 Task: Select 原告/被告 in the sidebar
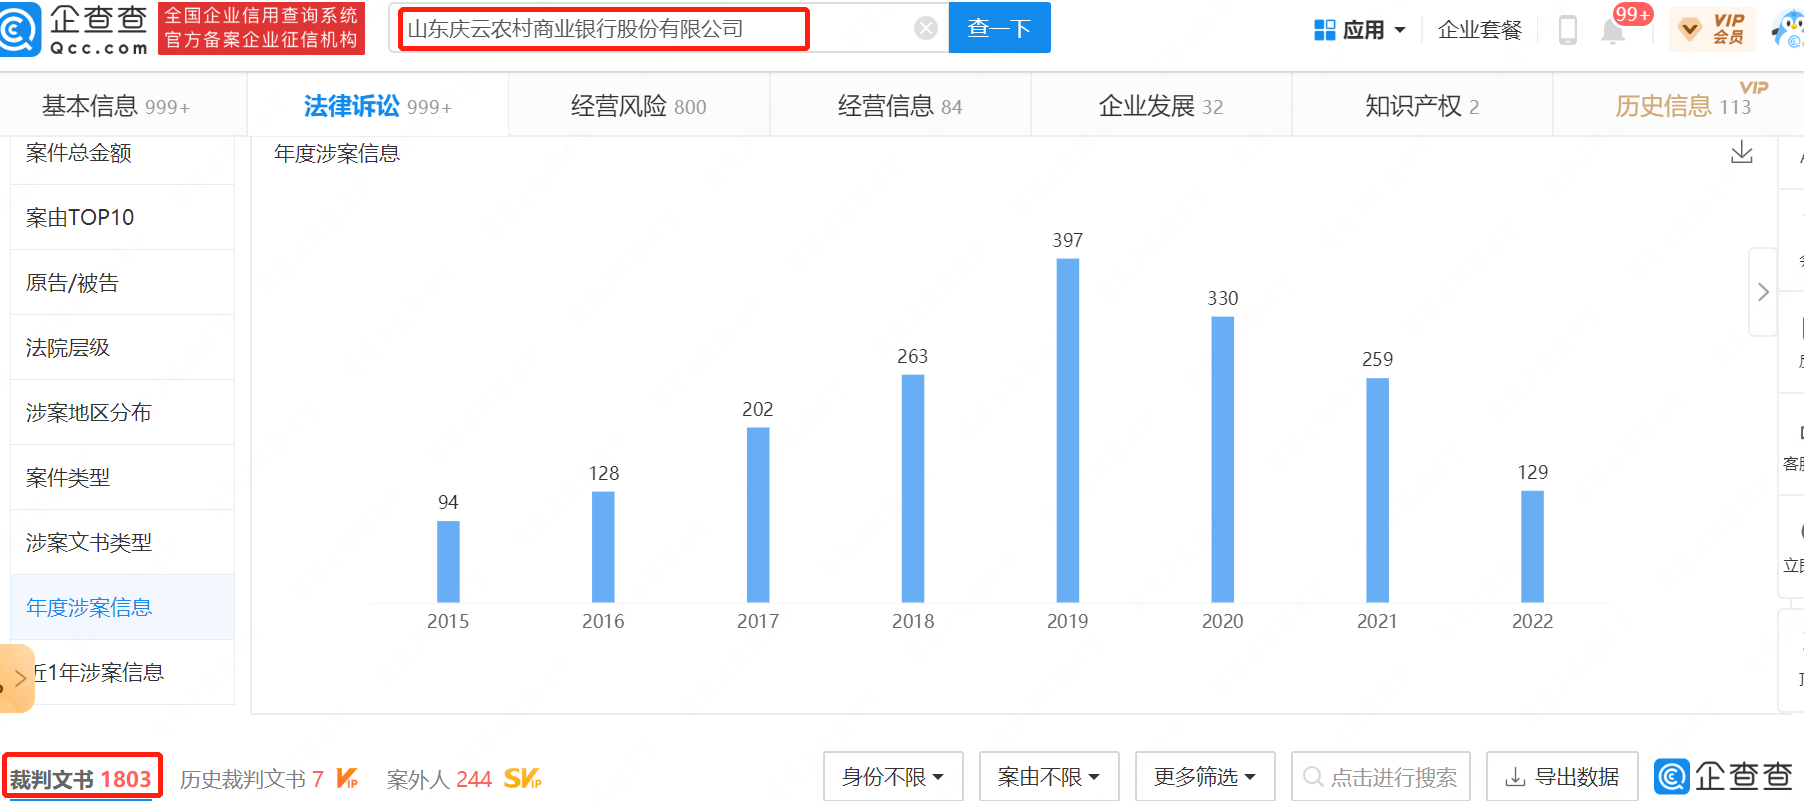[x=122, y=282]
